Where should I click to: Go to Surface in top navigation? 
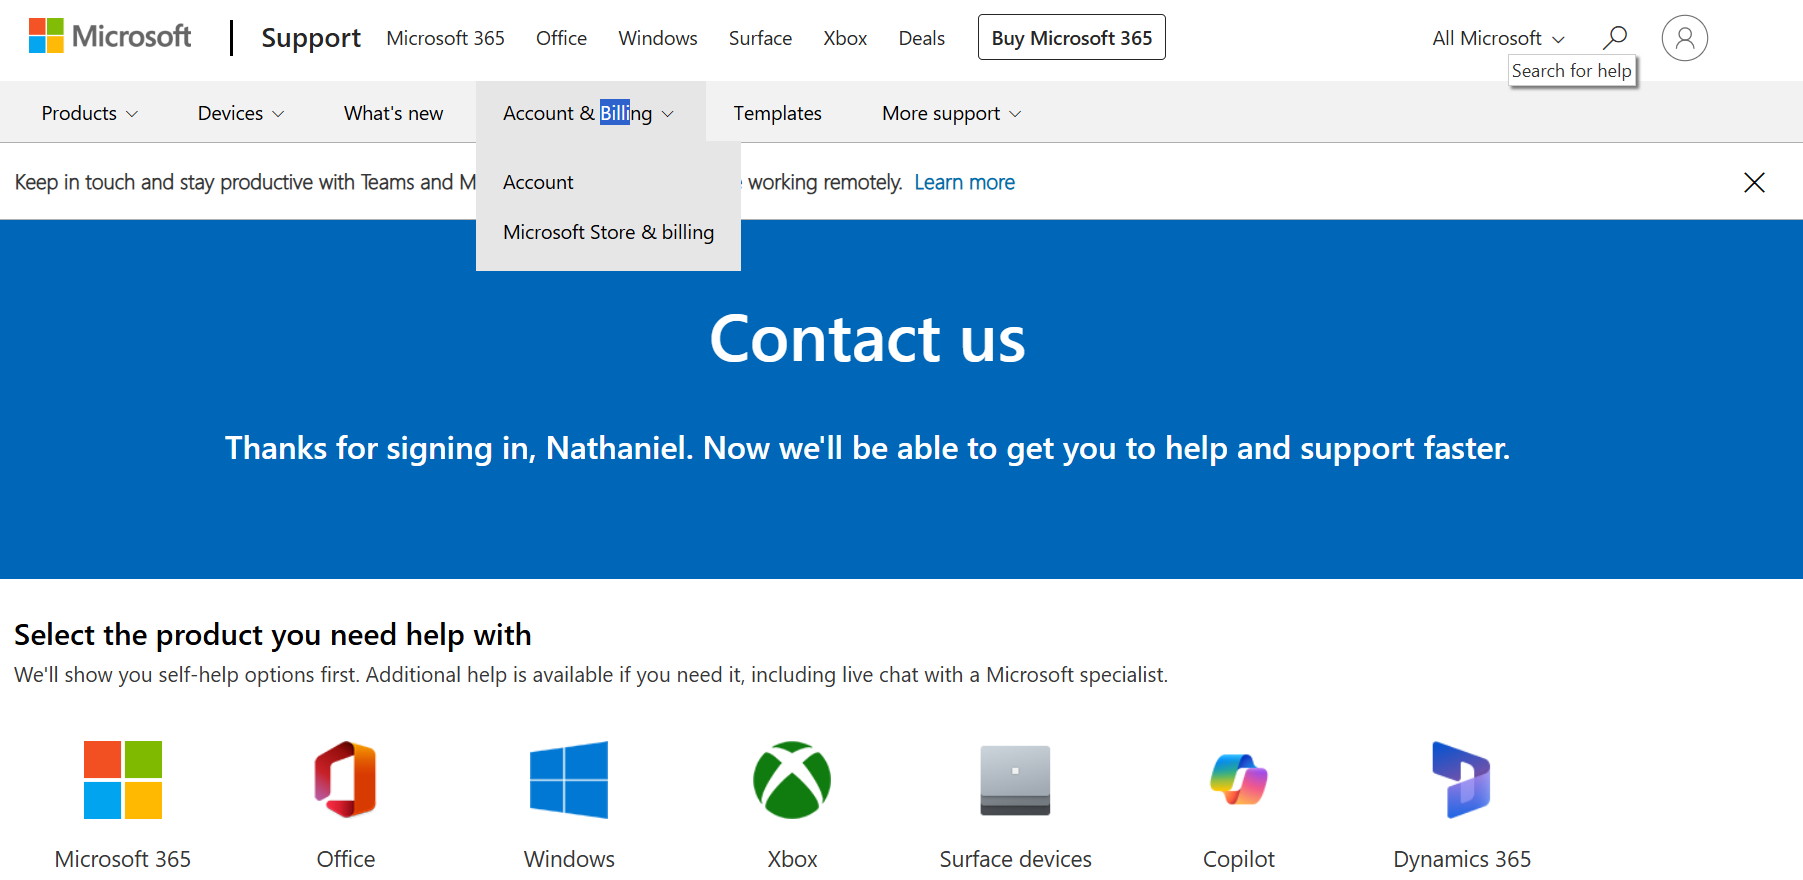760,38
